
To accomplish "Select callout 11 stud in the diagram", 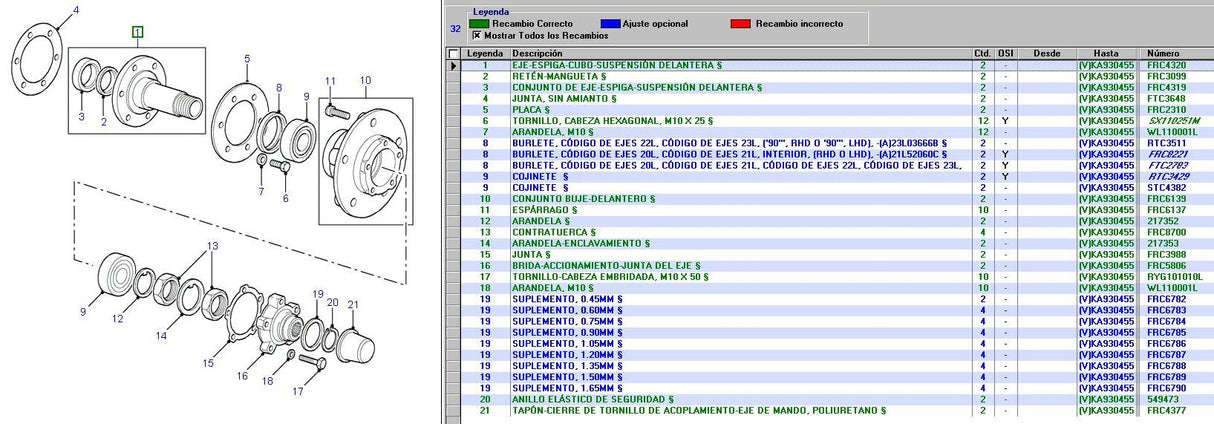I will pos(330,80).
